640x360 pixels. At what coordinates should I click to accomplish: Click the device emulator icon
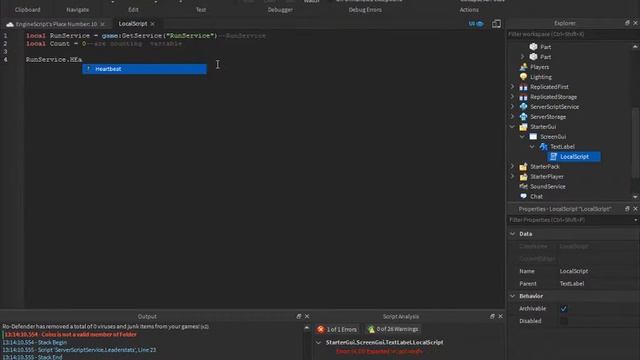[496, 24]
